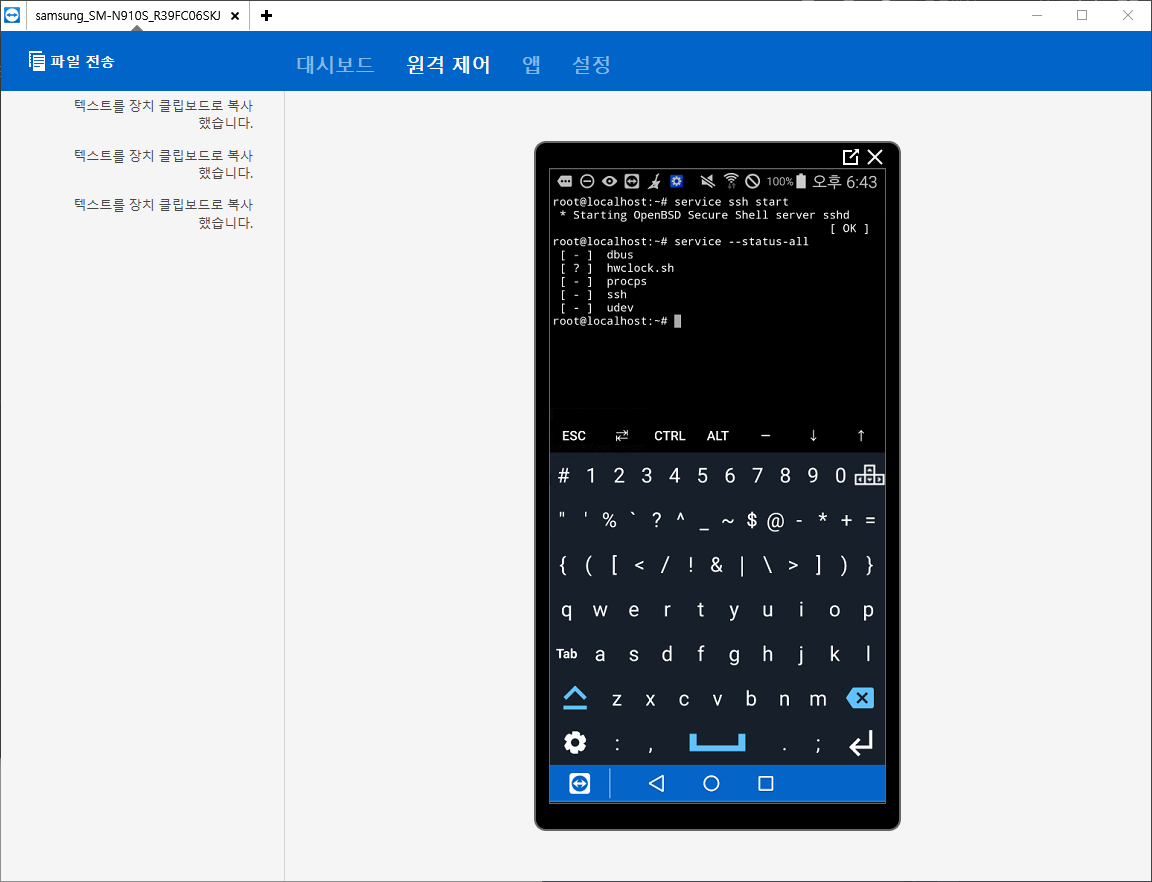
Task: Select the 원격 제어 tab
Action: click(x=448, y=65)
